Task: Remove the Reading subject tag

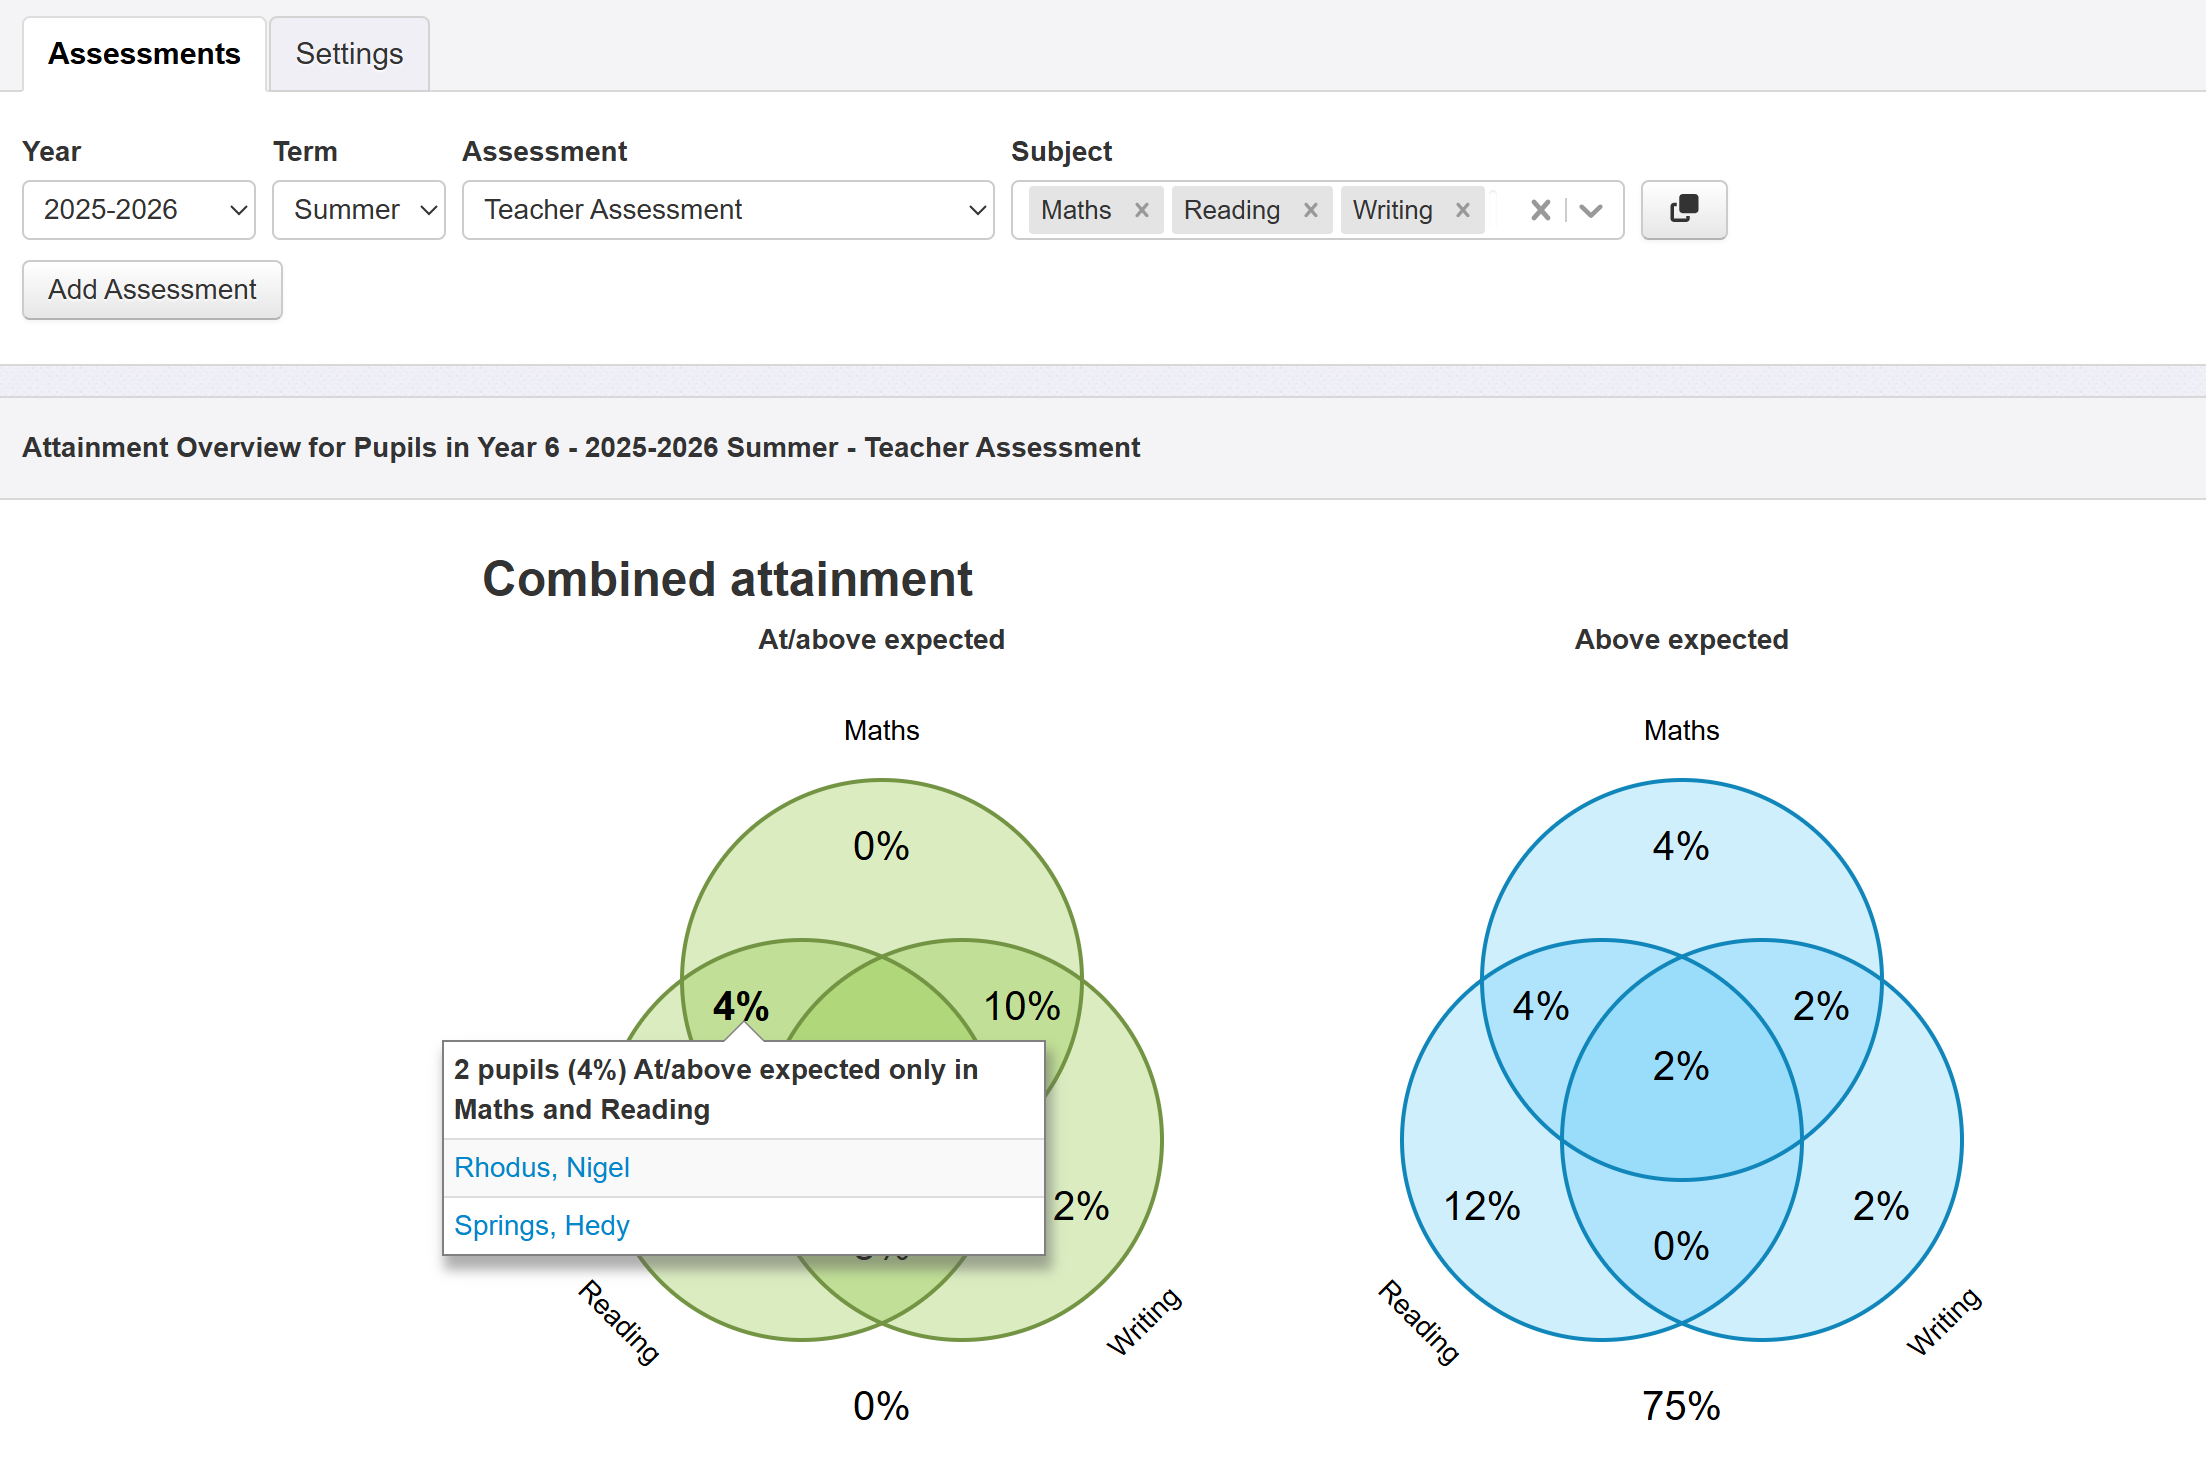Action: point(1310,210)
